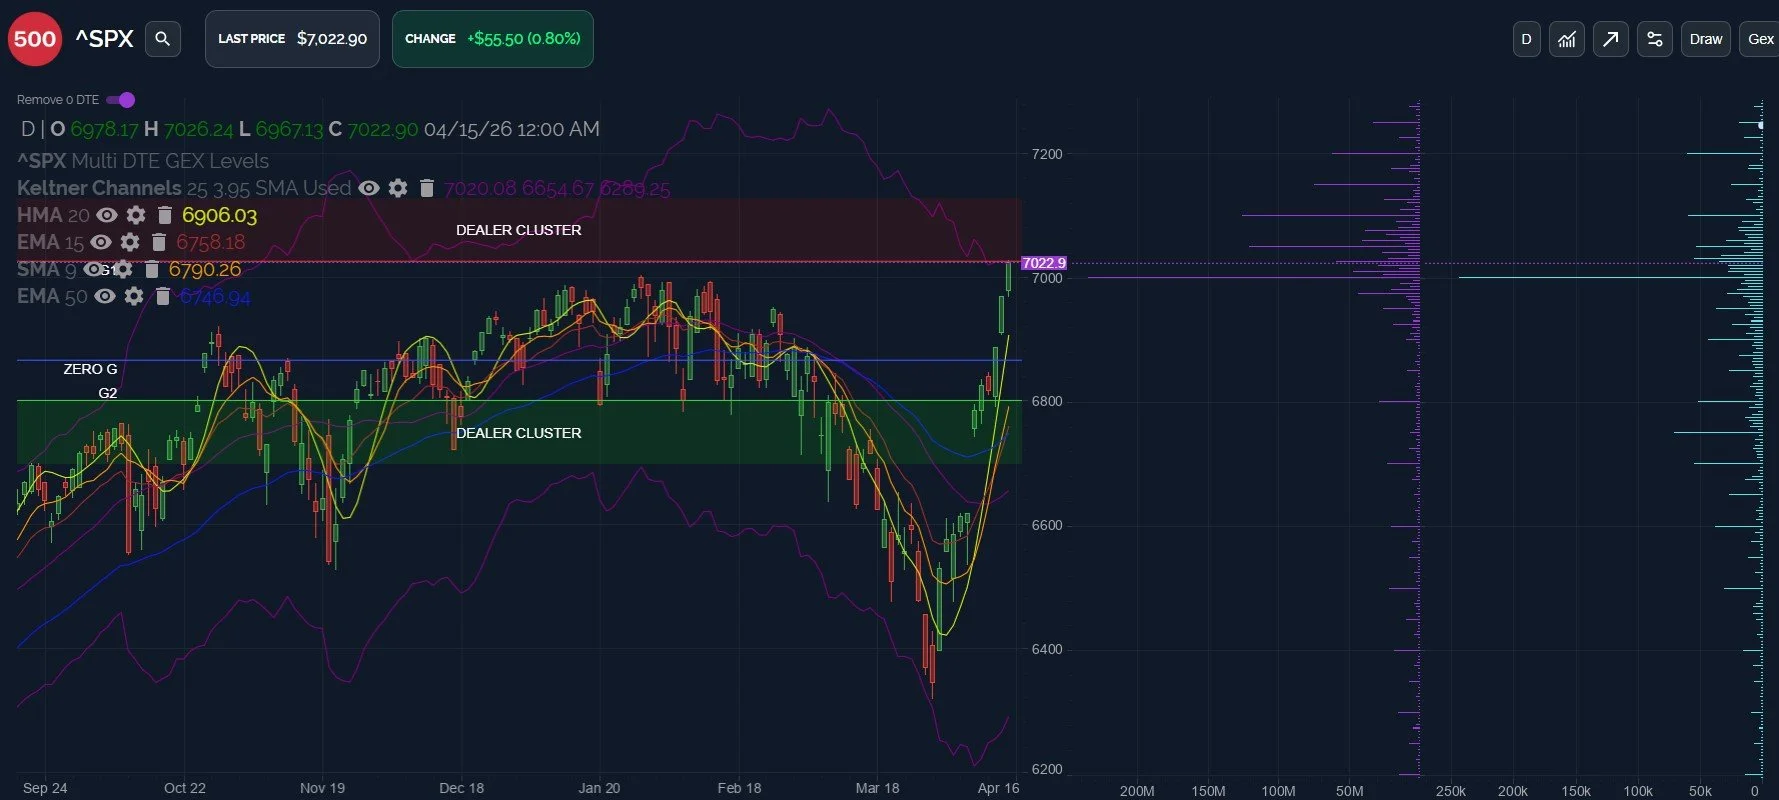Hide the EMA 15 line

pyautogui.click(x=101, y=242)
